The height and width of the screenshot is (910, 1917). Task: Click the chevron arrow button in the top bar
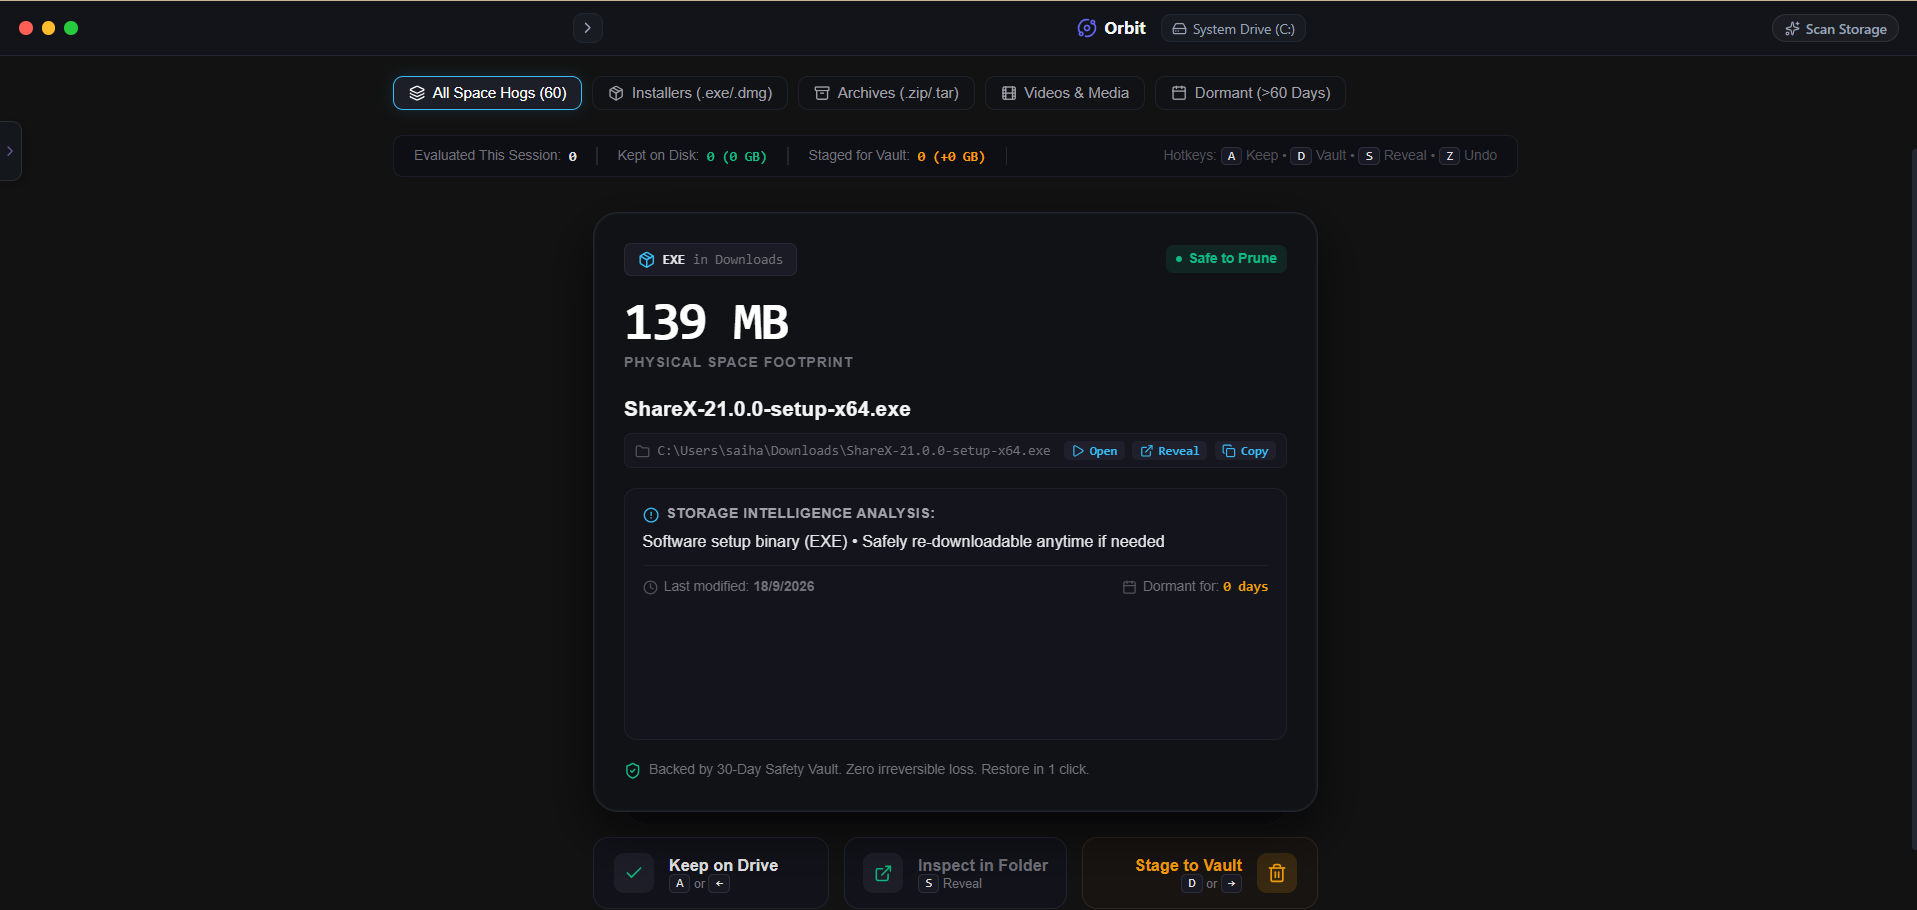588,28
